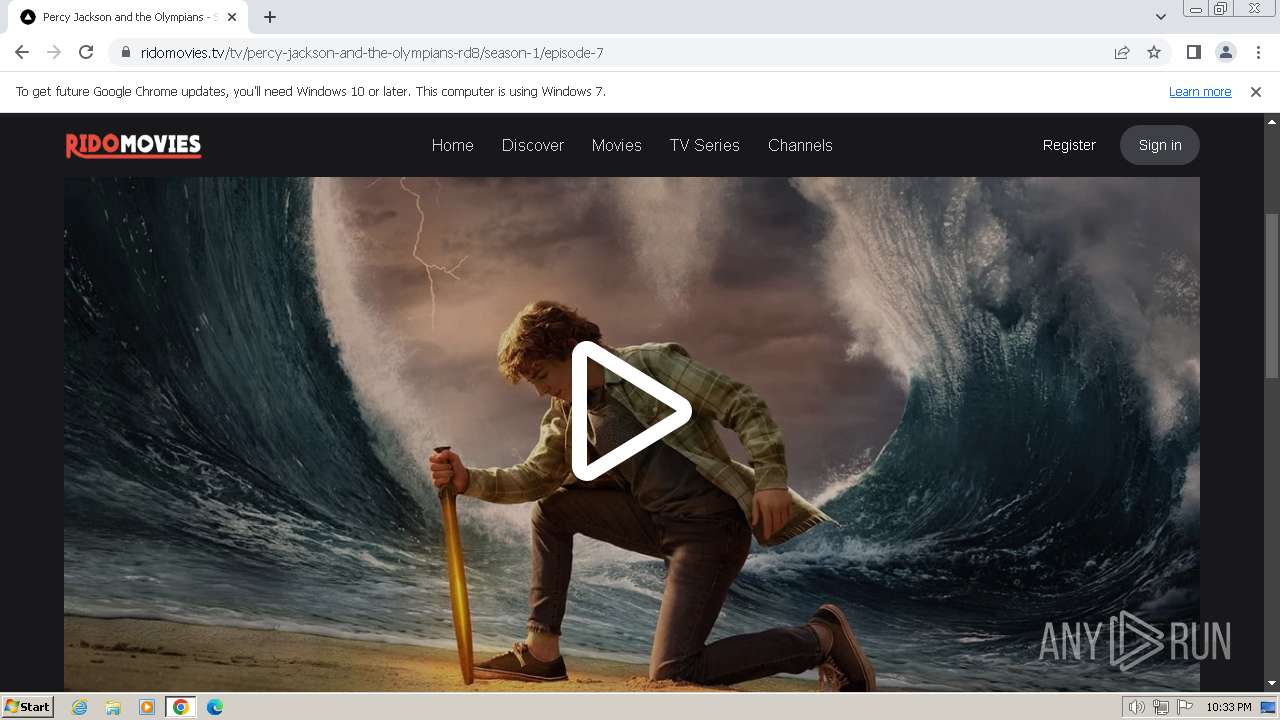Go forward to next page
Image resolution: width=1280 pixels, height=720 pixels.
54,52
